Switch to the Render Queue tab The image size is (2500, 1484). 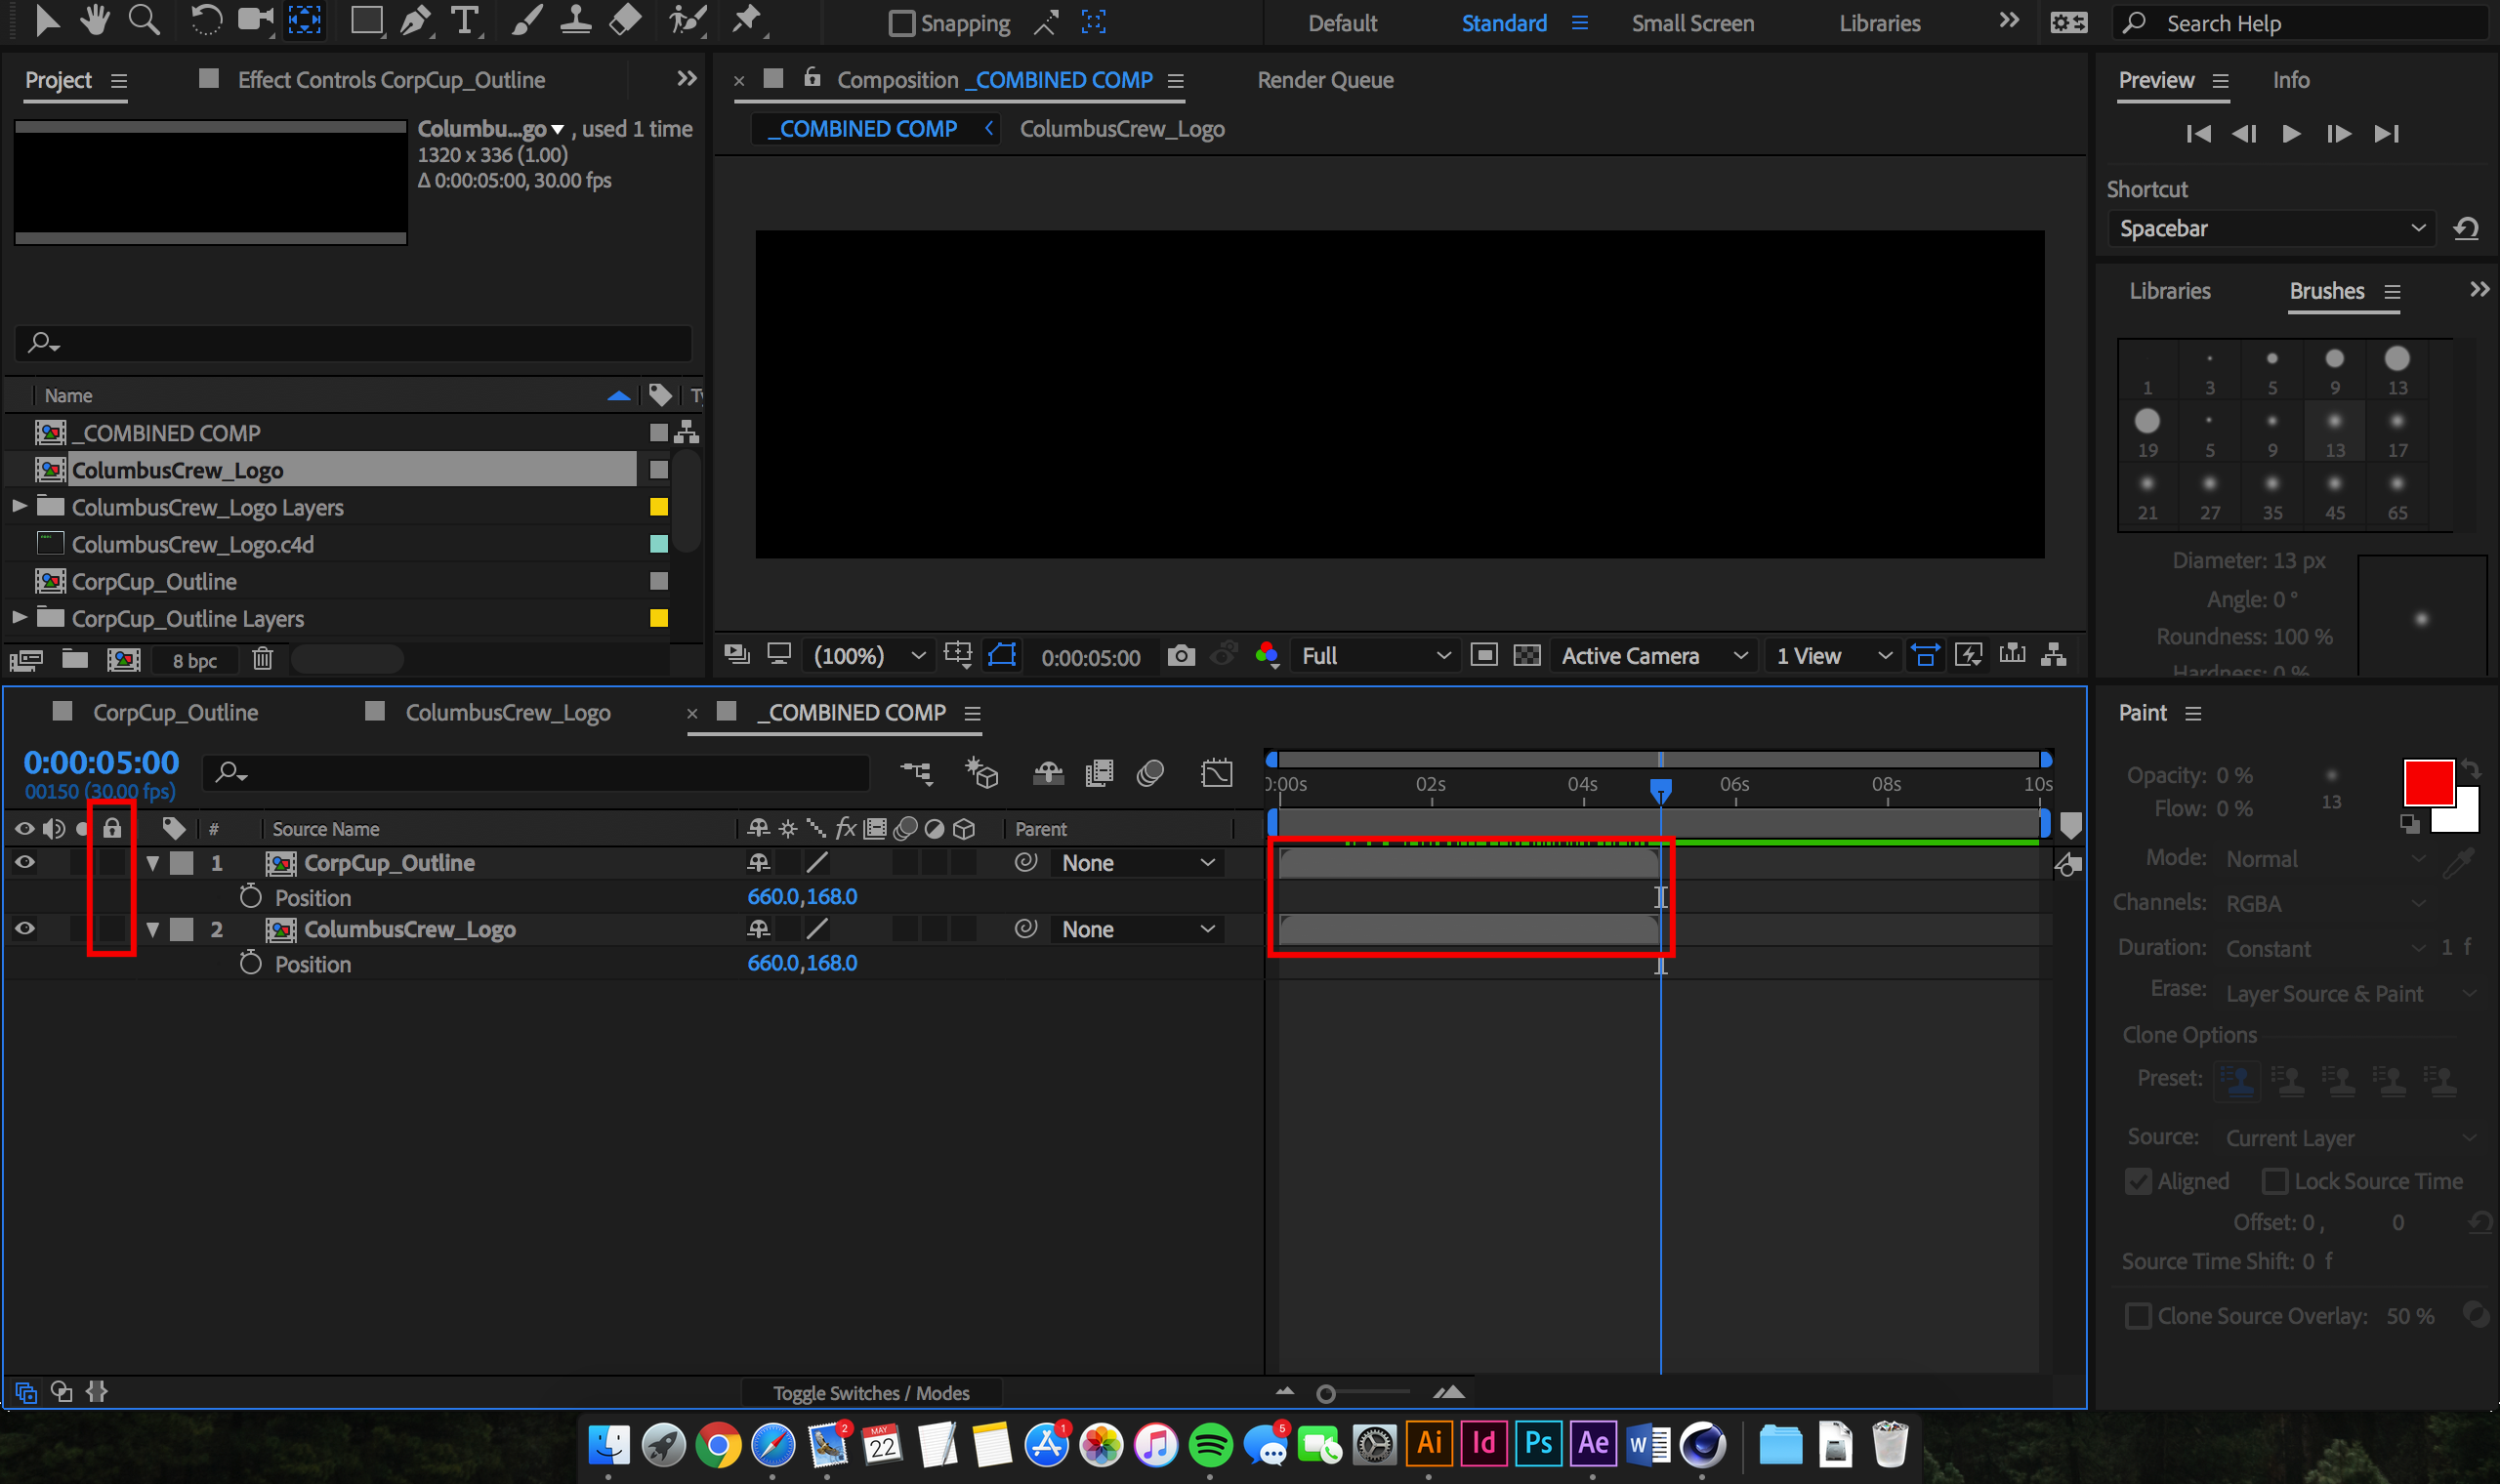1324,80
